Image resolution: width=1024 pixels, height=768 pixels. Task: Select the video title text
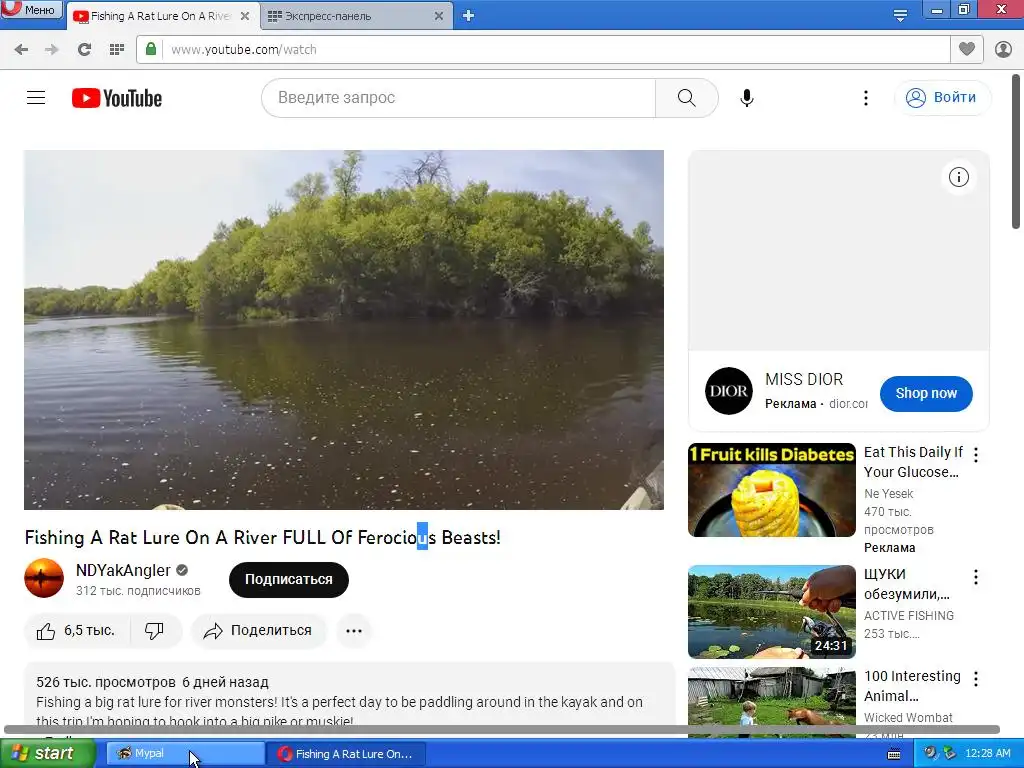[263, 537]
